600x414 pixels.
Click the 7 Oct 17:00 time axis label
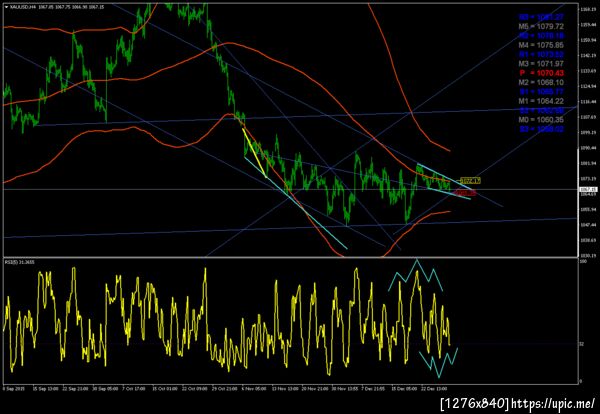(x=133, y=388)
